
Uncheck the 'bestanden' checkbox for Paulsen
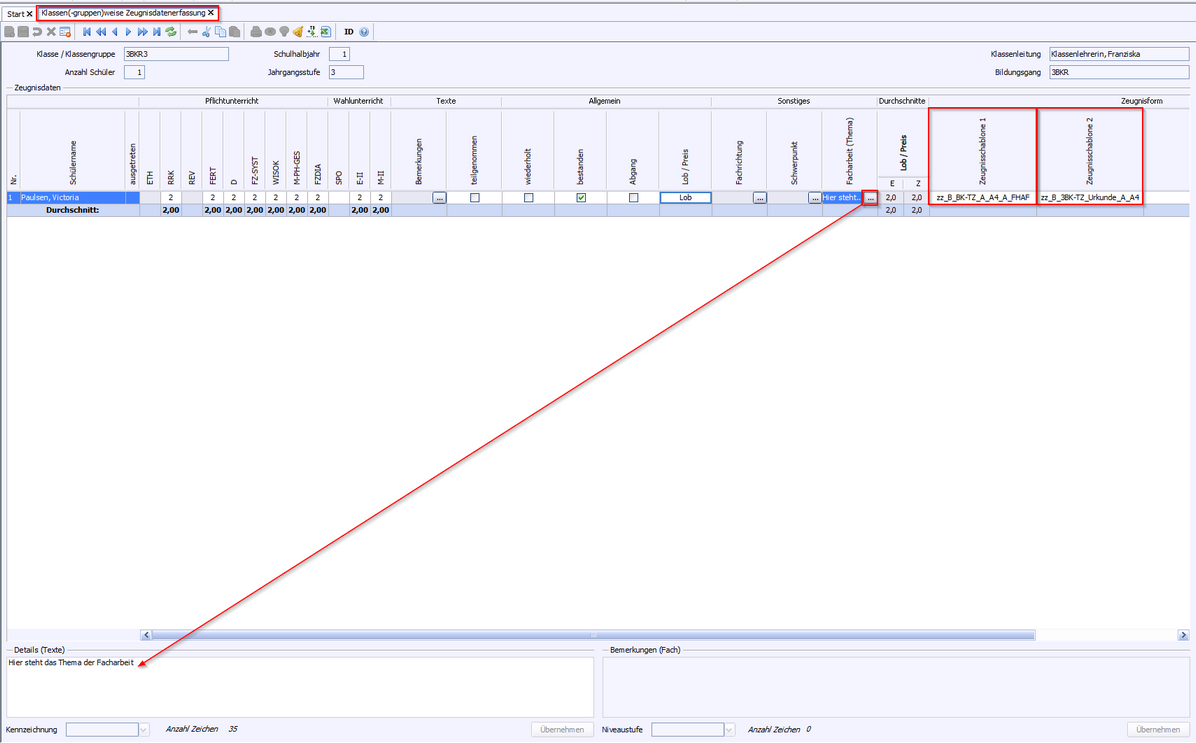(x=581, y=198)
